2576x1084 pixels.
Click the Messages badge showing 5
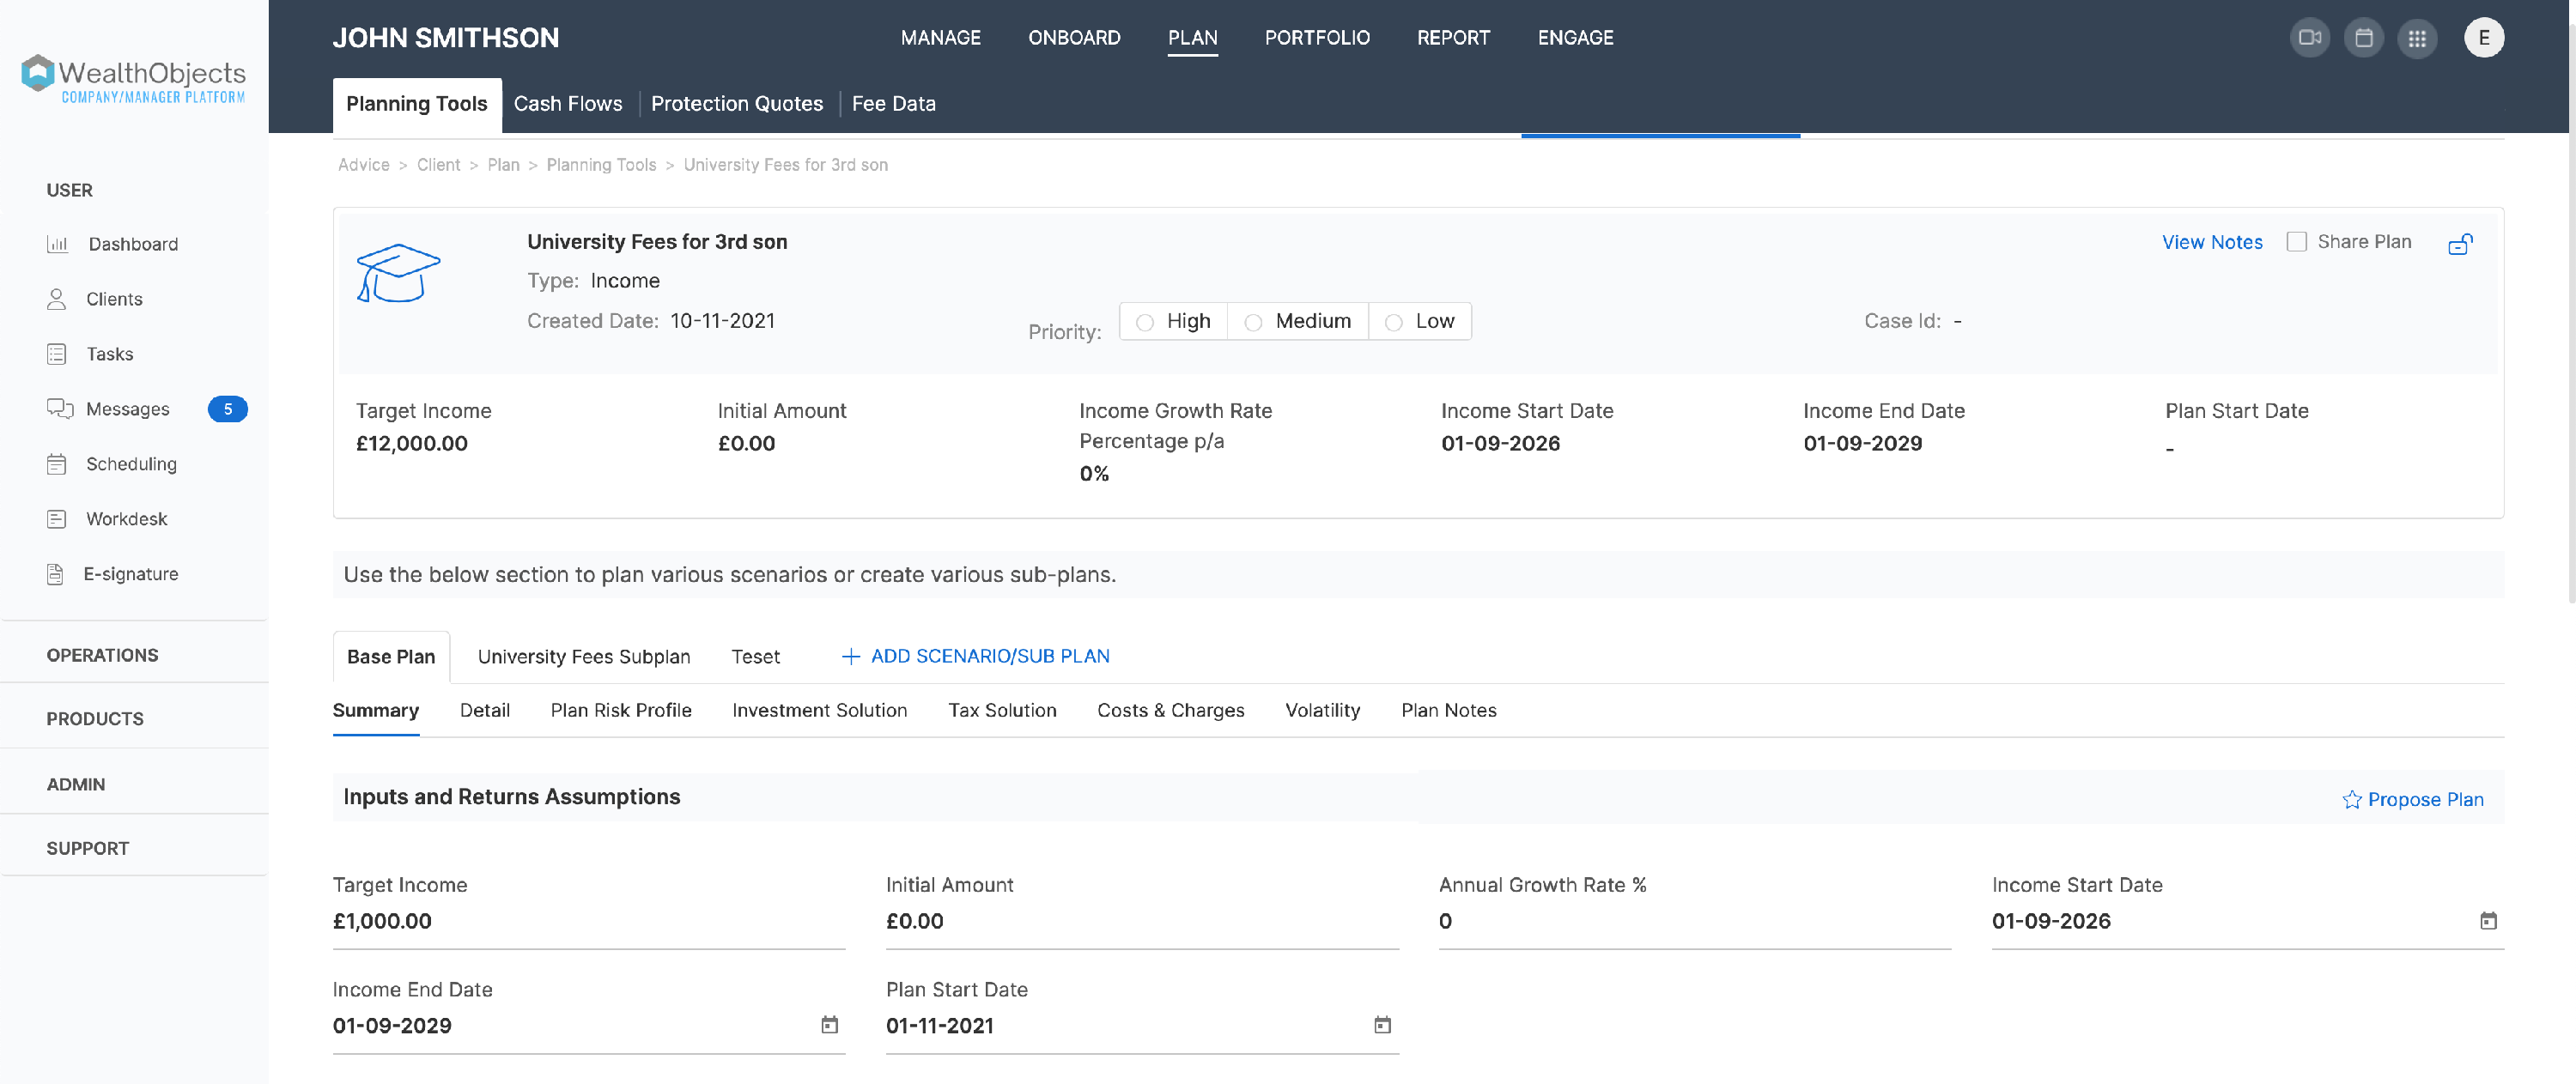(x=227, y=409)
